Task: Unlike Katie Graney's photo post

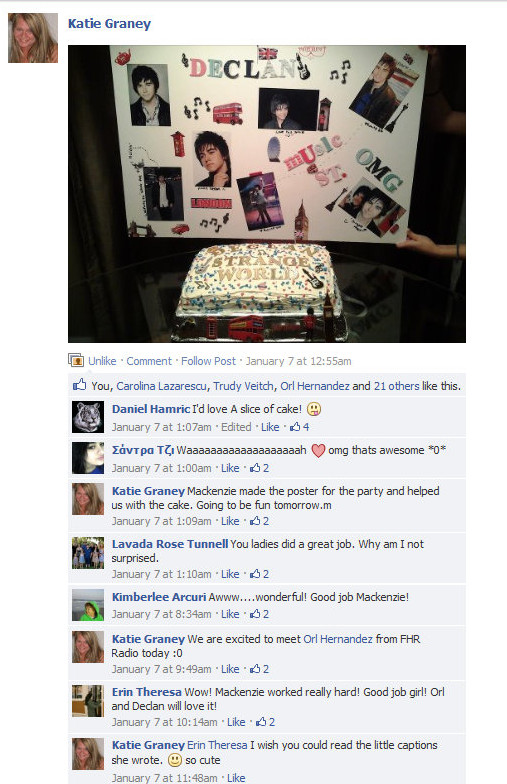Action: (102, 361)
